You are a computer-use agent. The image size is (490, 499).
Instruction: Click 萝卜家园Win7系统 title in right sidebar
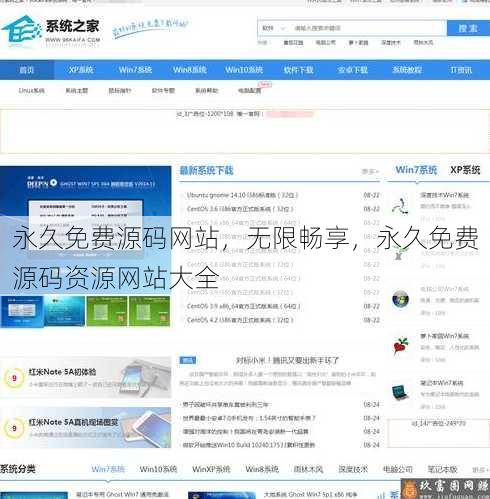click(444, 336)
